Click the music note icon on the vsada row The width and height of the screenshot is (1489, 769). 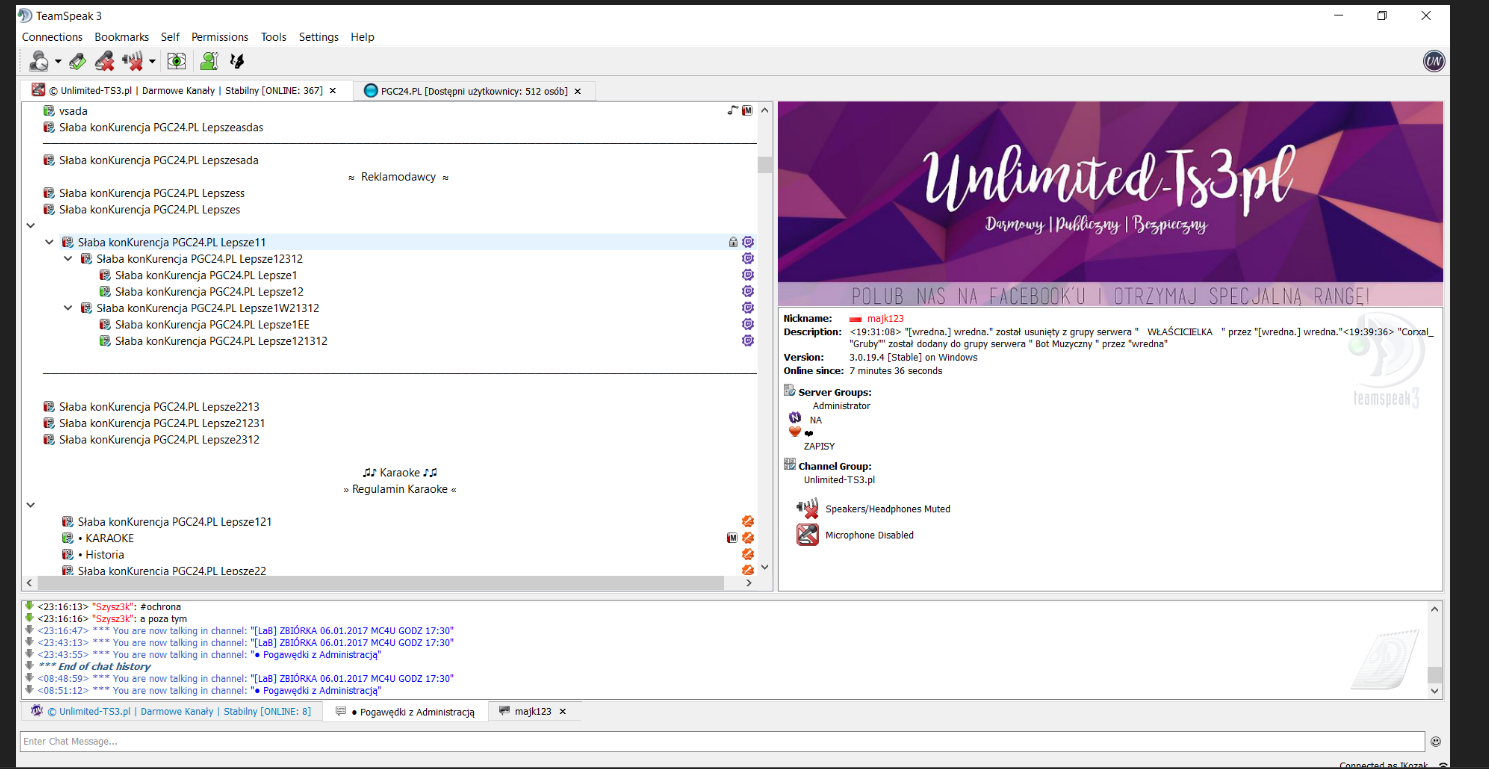click(x=732, y=110)
